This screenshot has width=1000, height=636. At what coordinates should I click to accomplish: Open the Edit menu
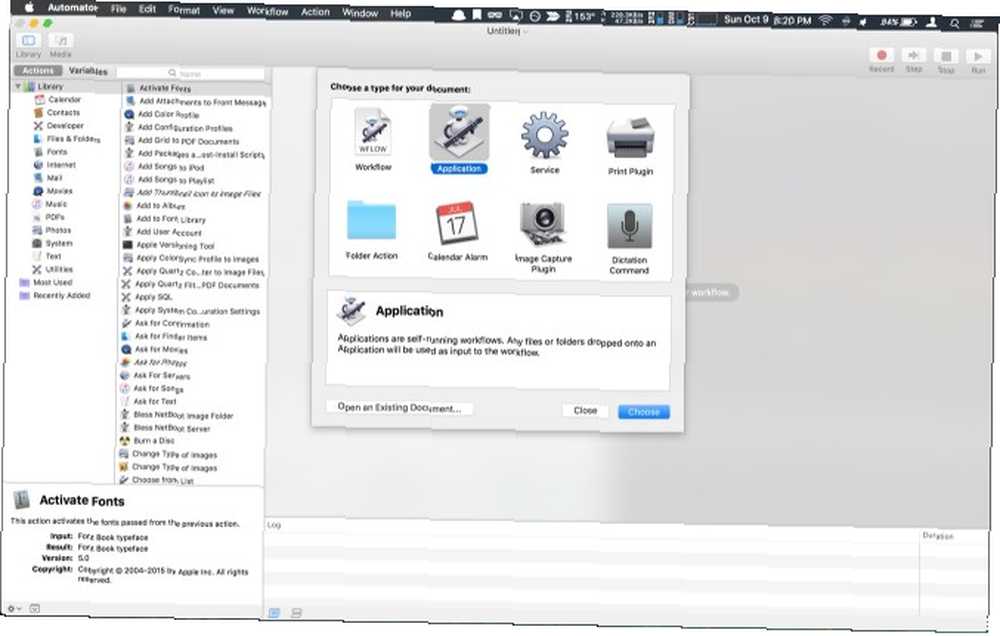click(147, 9)
